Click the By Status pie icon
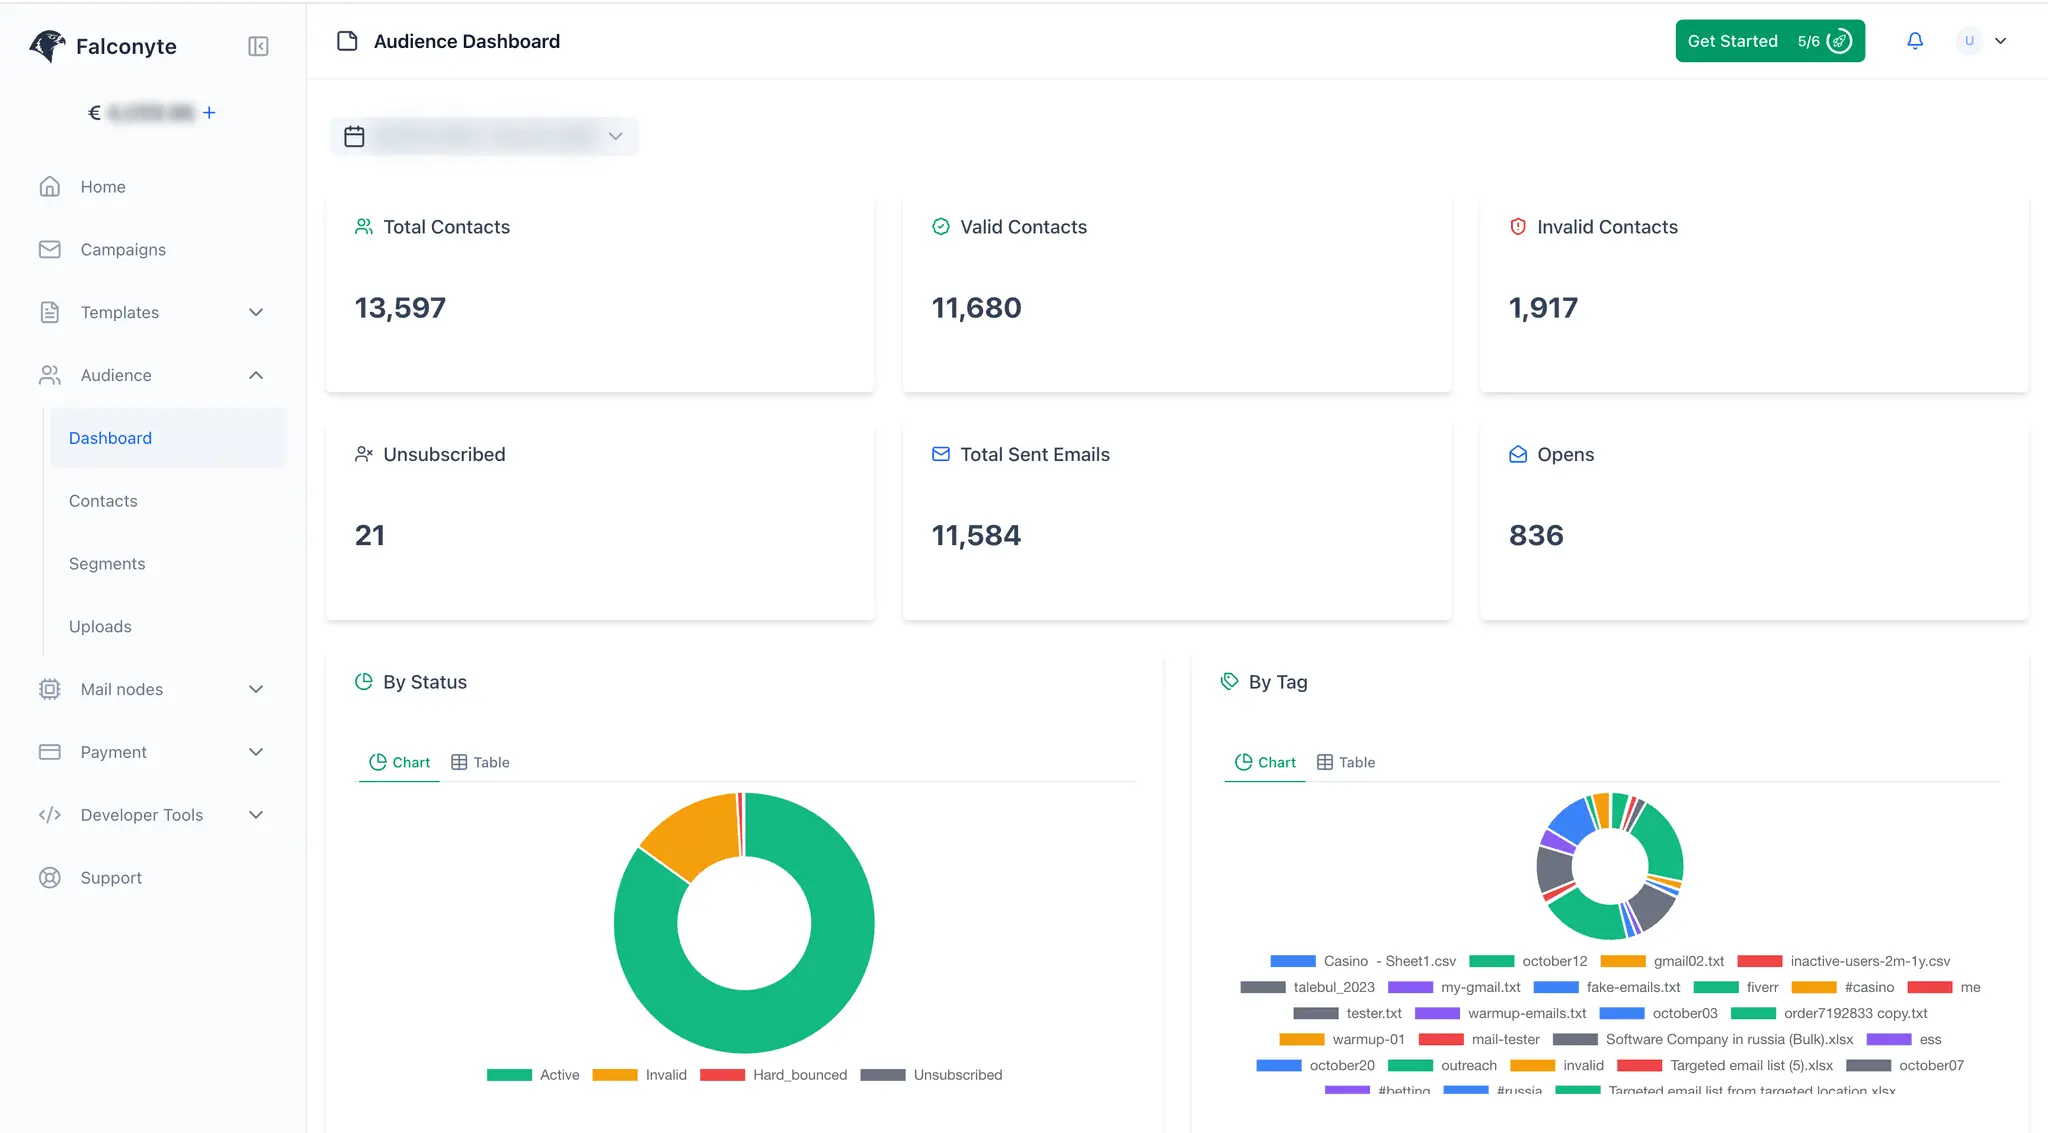2048x1133 pixels. coord(364,682)
